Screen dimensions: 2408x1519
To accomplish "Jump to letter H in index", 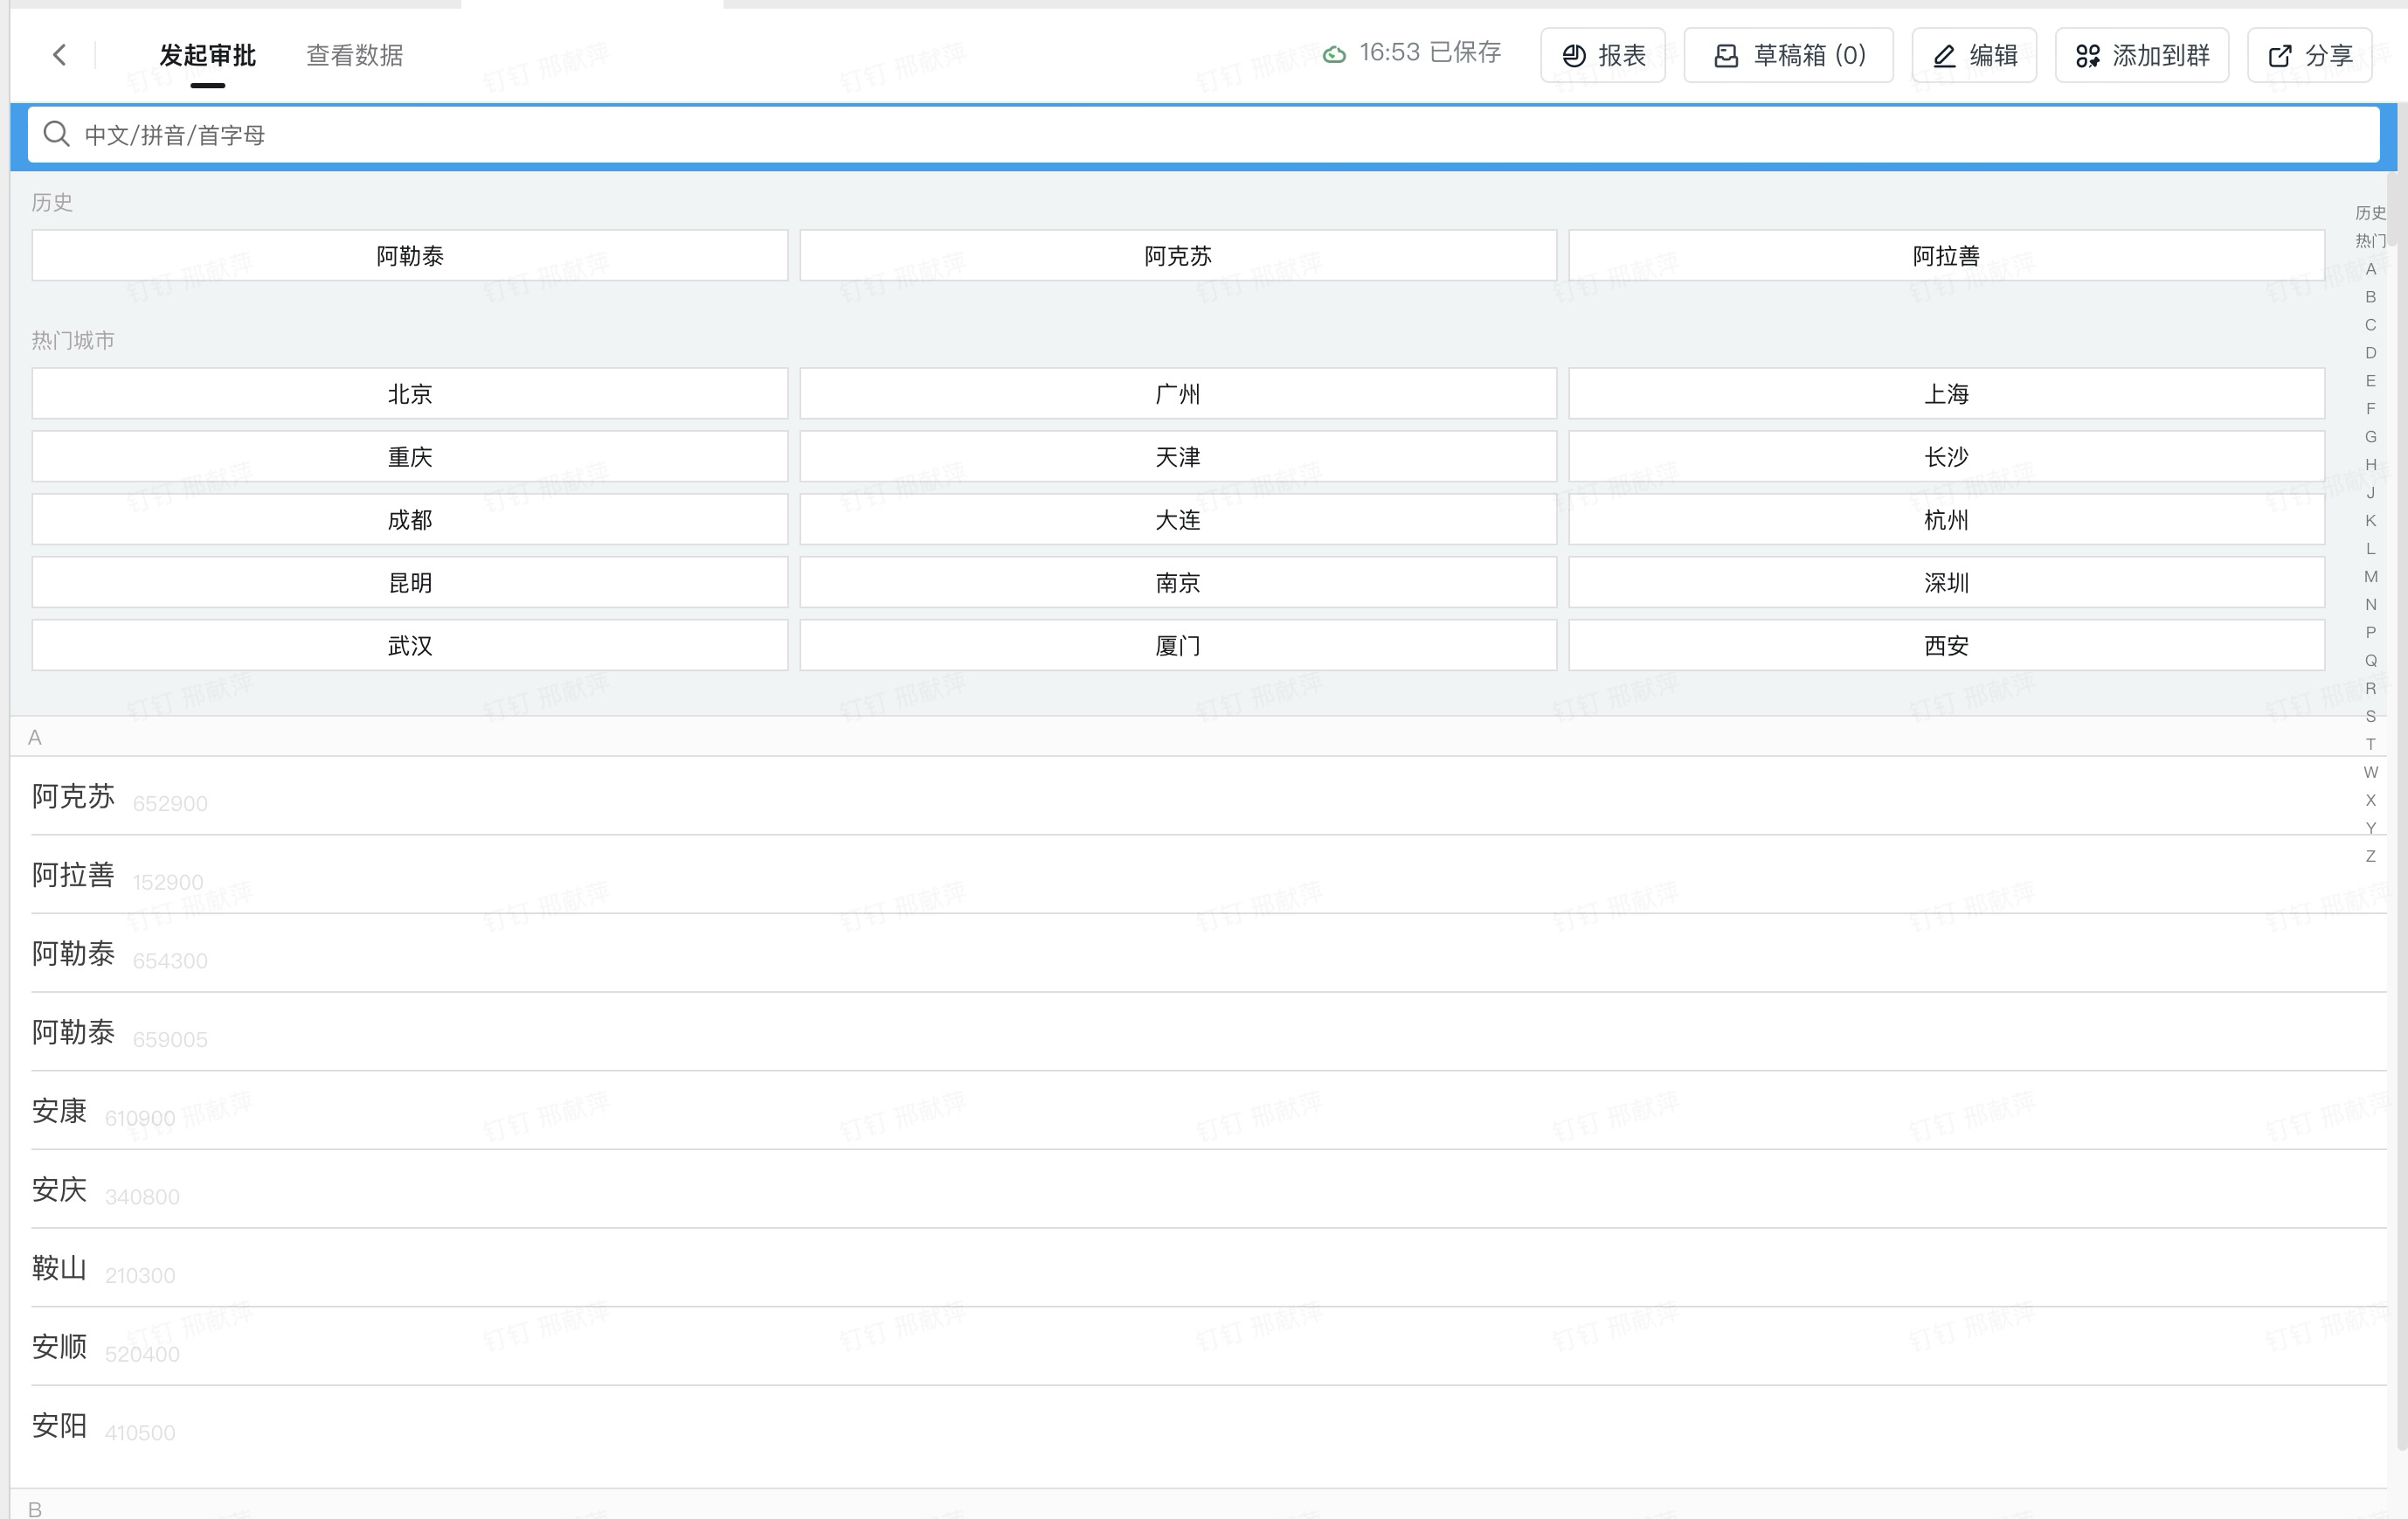I will pos(2370,465).
